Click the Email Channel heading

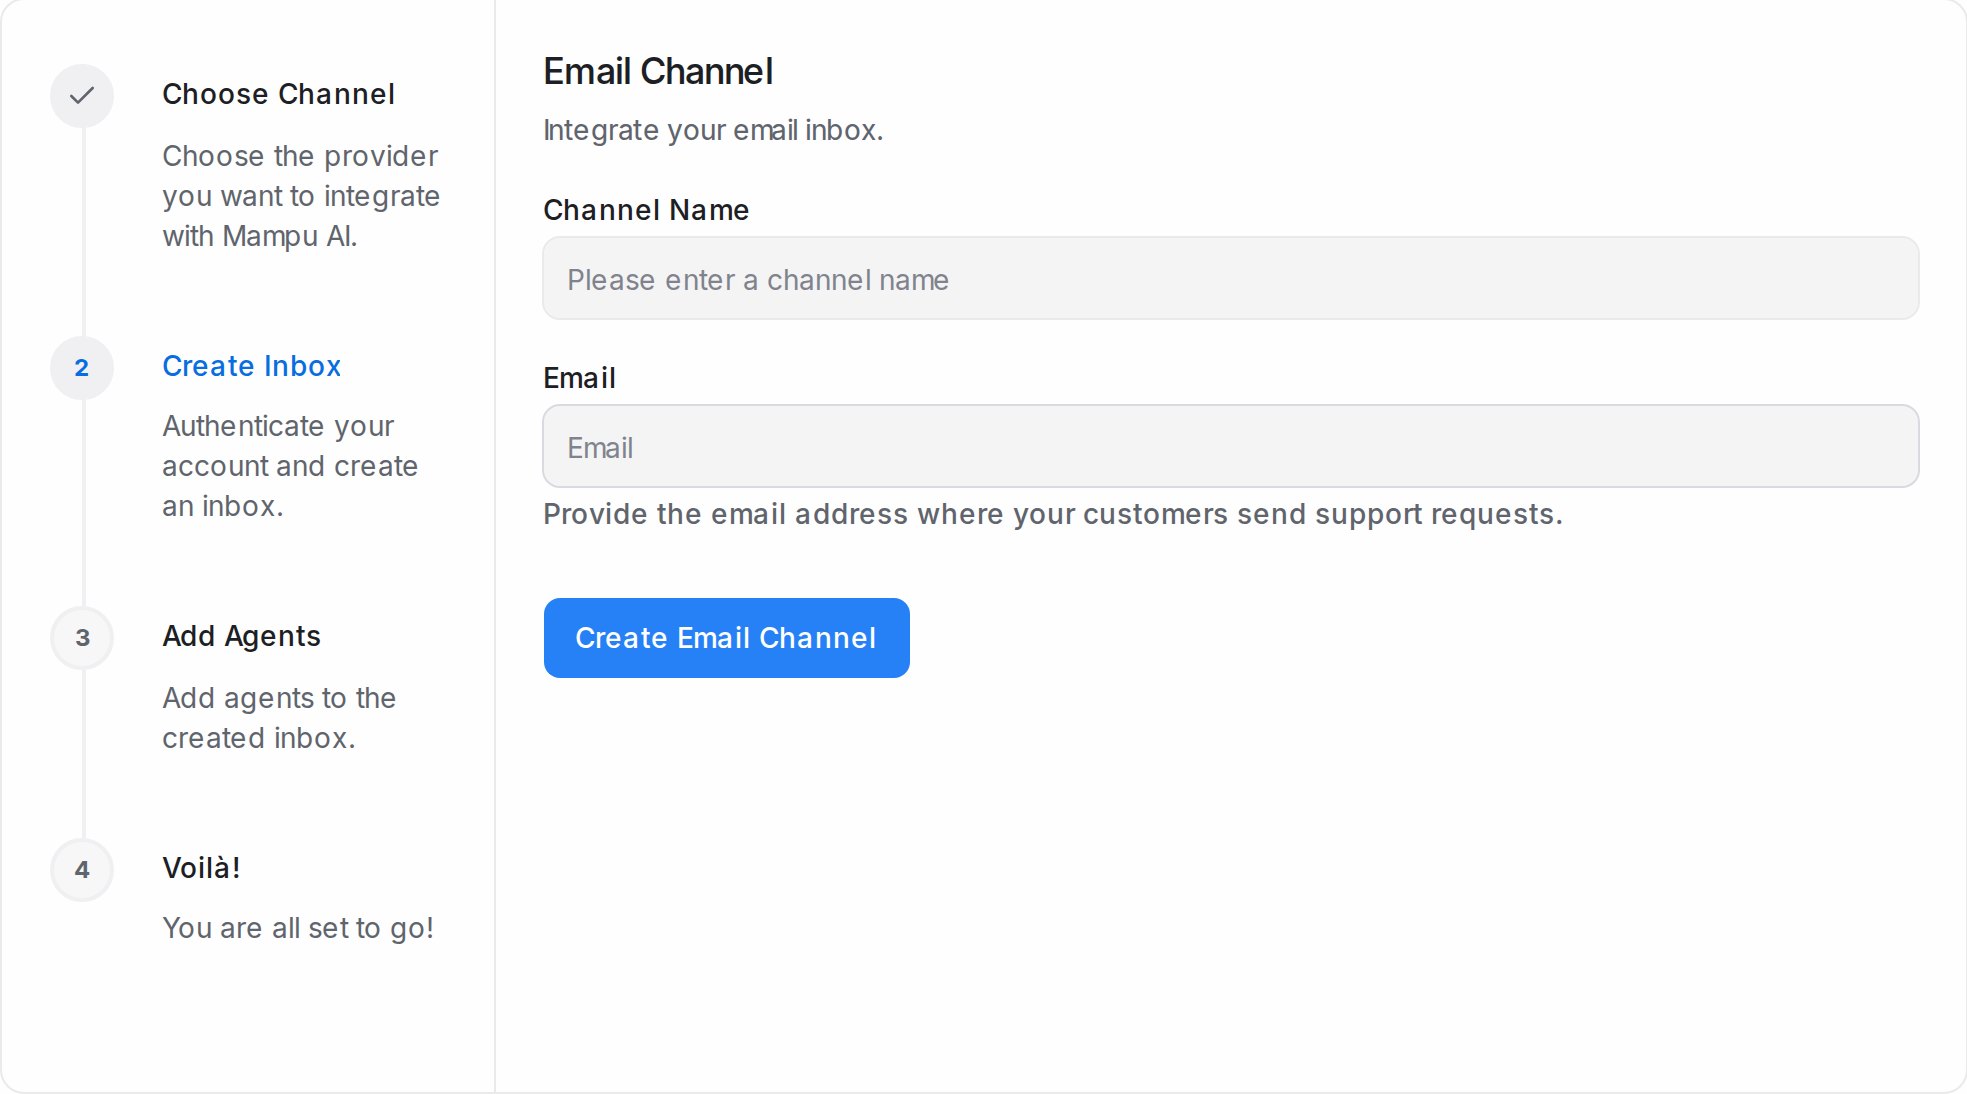tap(658, 72)
